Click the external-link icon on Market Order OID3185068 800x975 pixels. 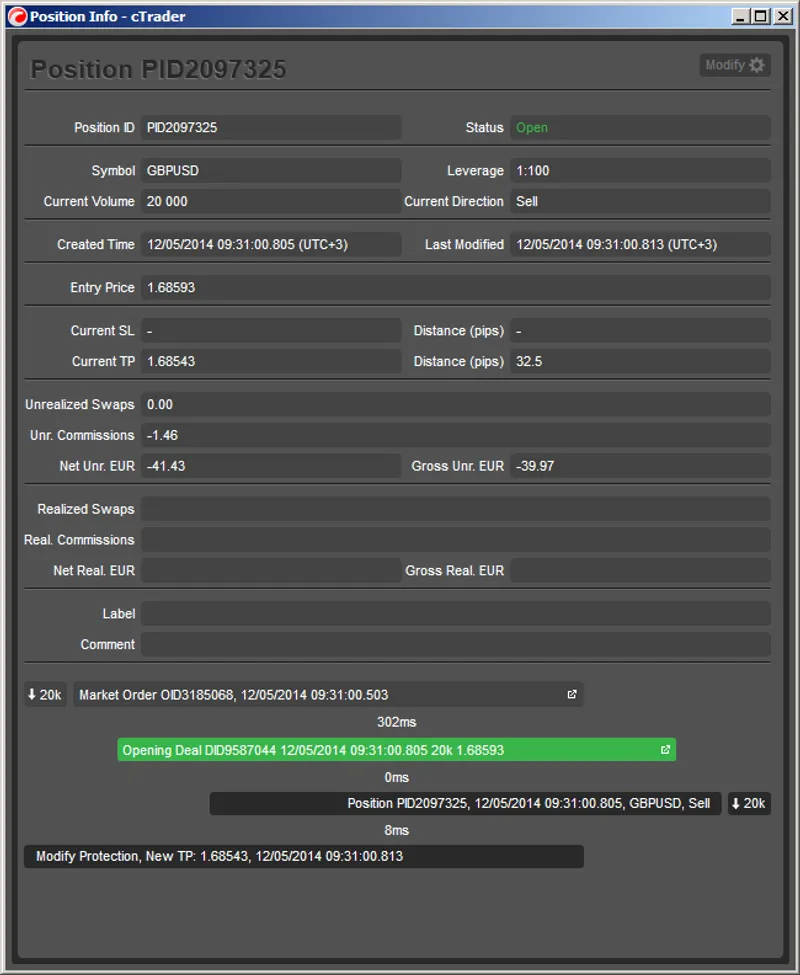point(571,694)
